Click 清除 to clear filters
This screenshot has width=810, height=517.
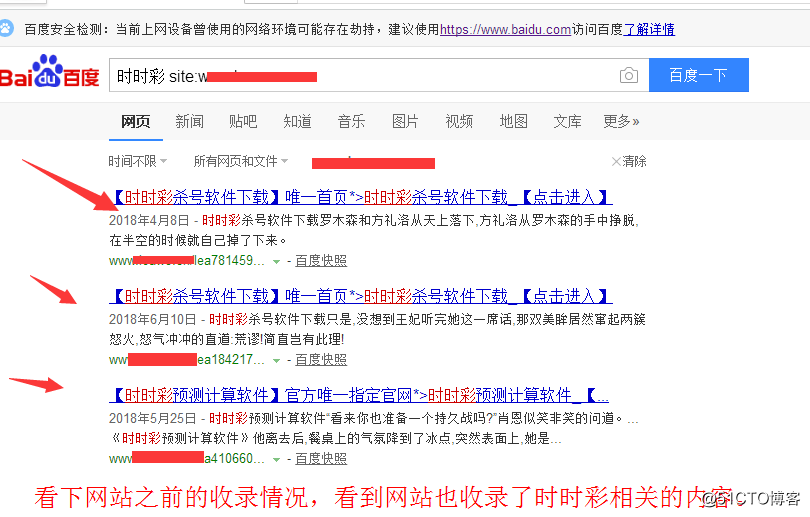629,161
